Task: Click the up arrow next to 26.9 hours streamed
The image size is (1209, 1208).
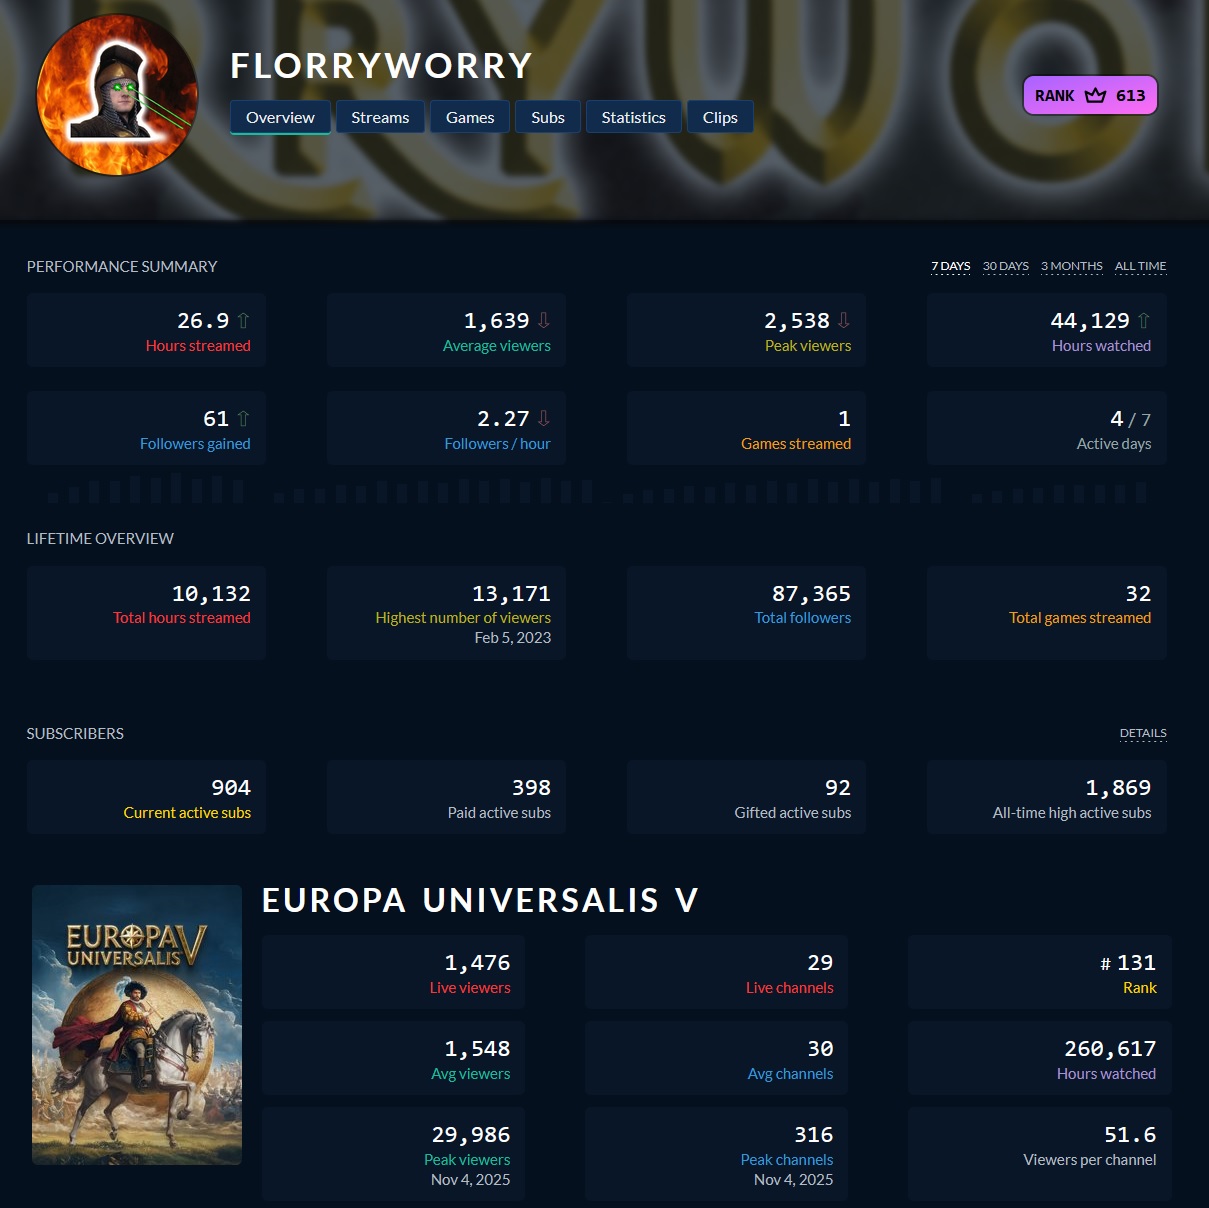Action: [243, 321]
